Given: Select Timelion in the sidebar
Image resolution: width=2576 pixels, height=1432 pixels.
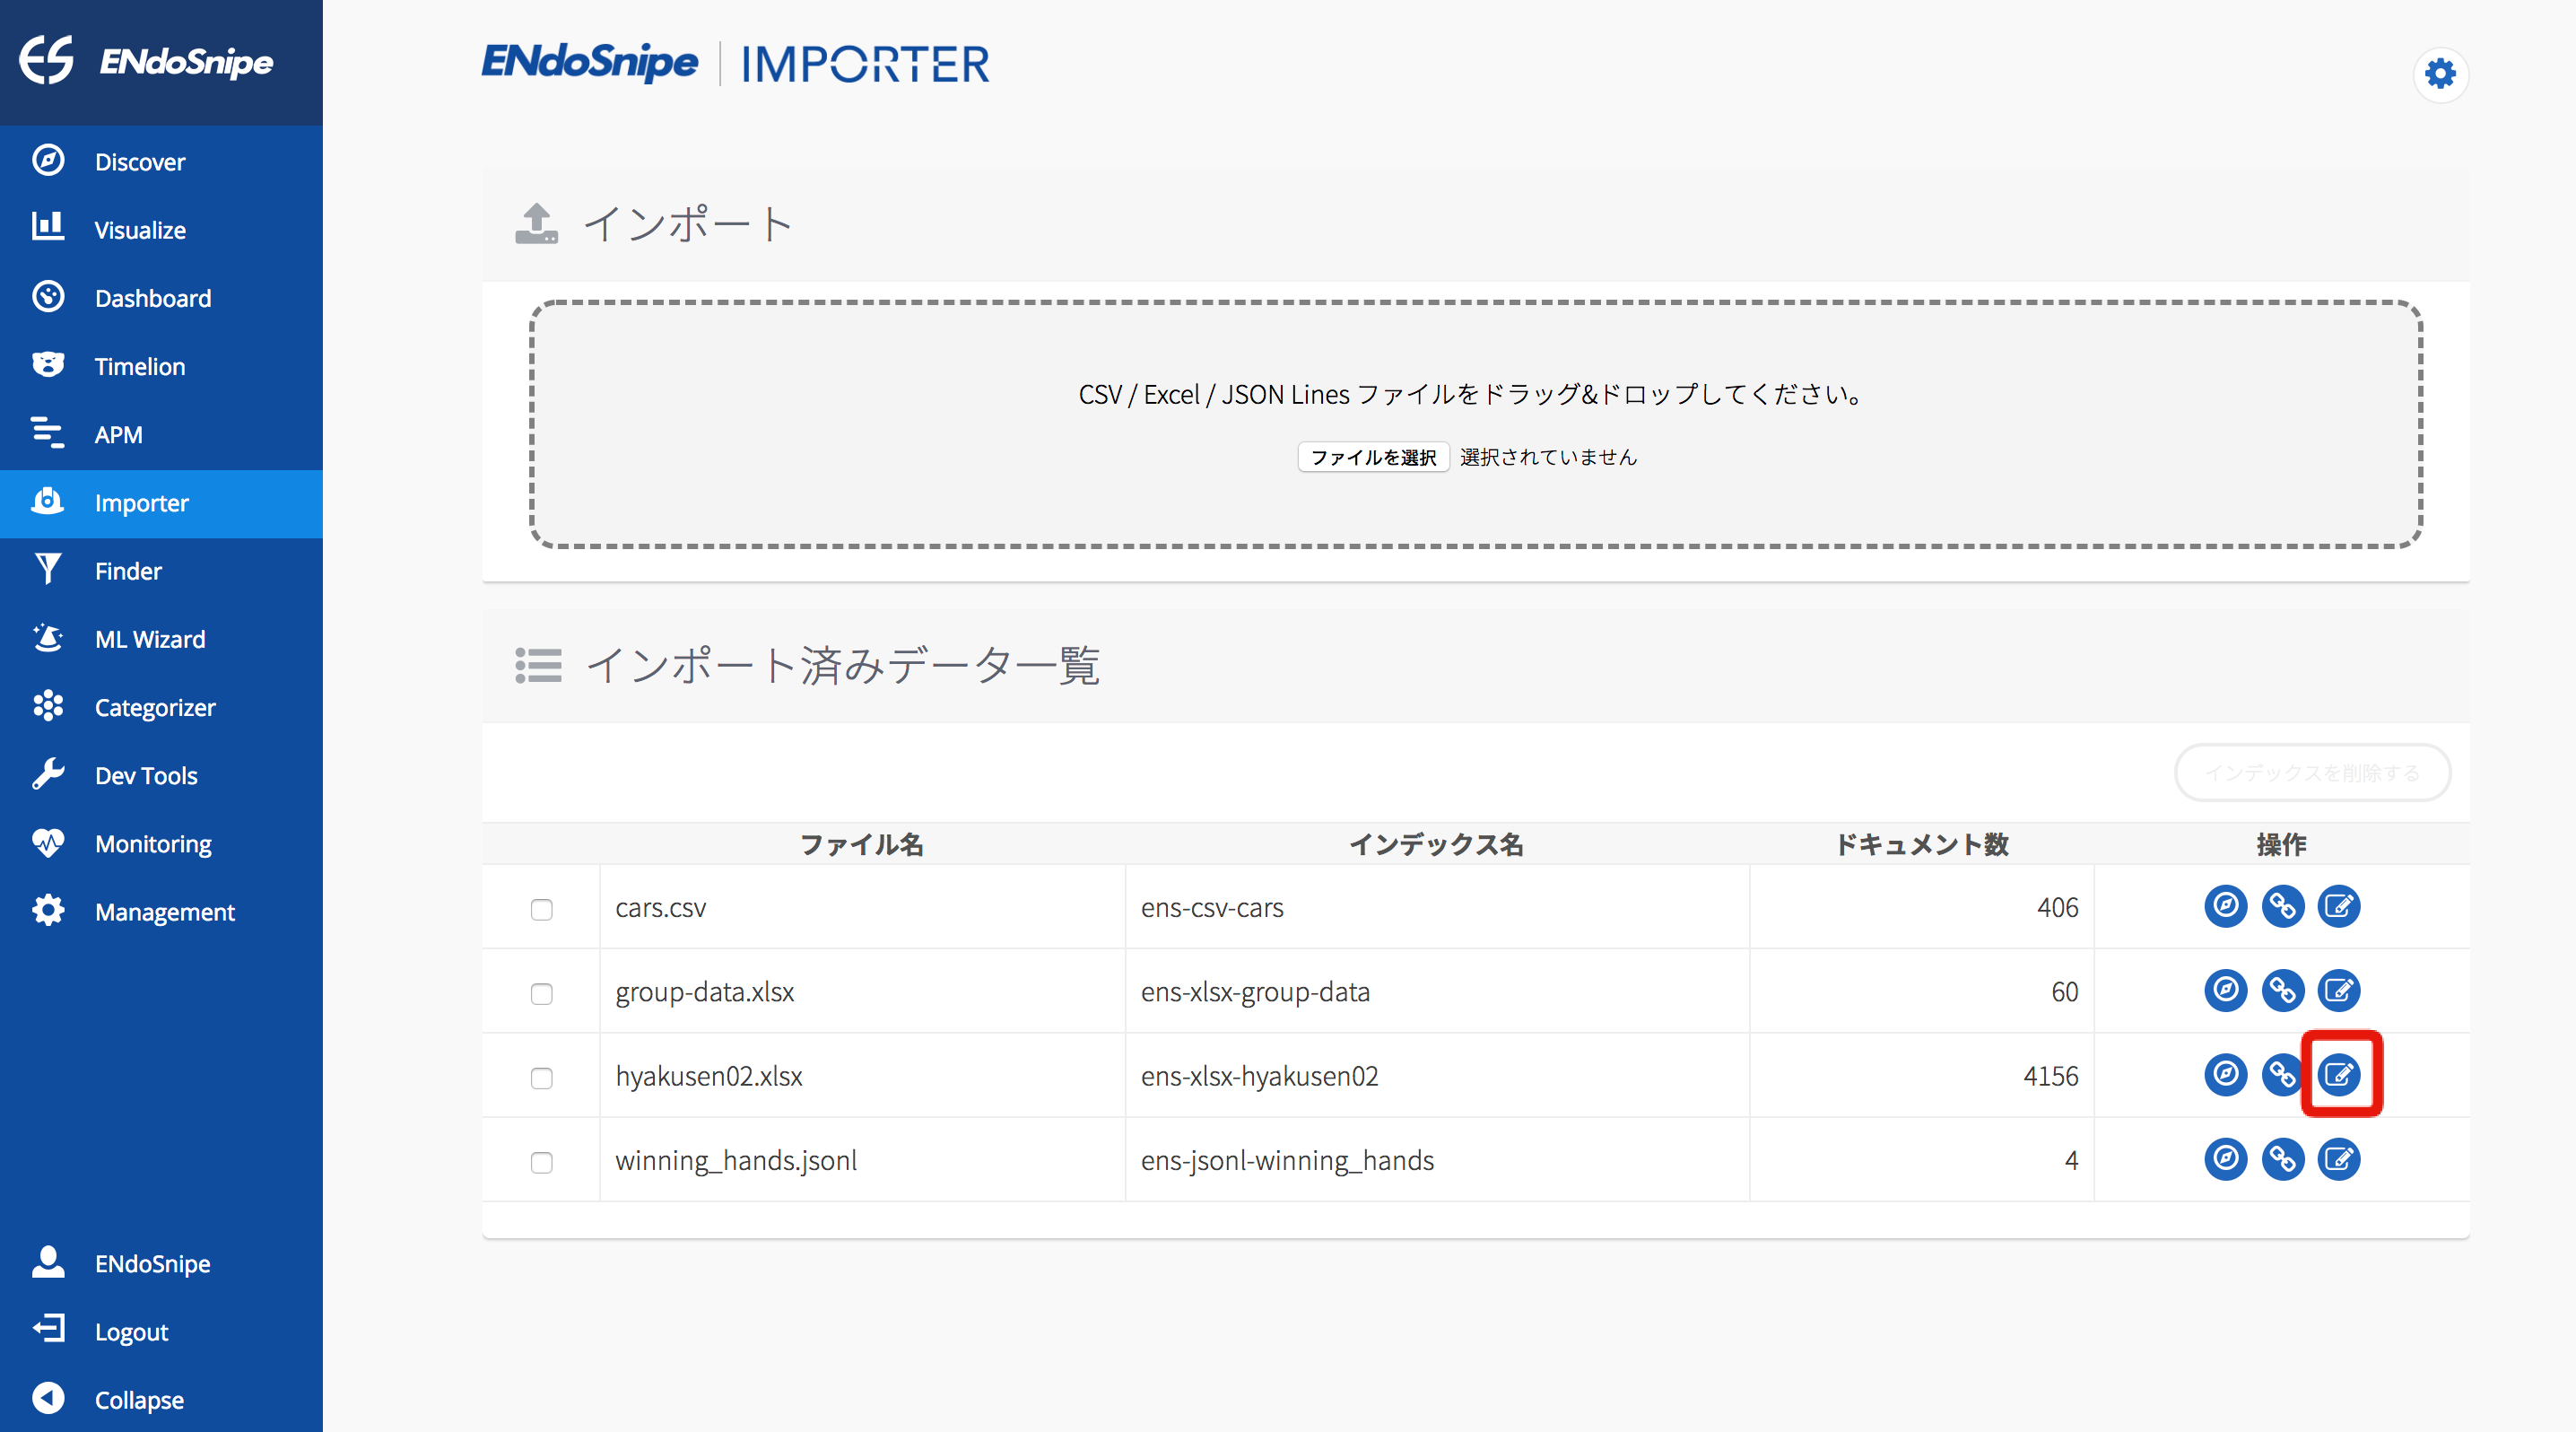Looking at the screenshot, I should coord(161,366).
